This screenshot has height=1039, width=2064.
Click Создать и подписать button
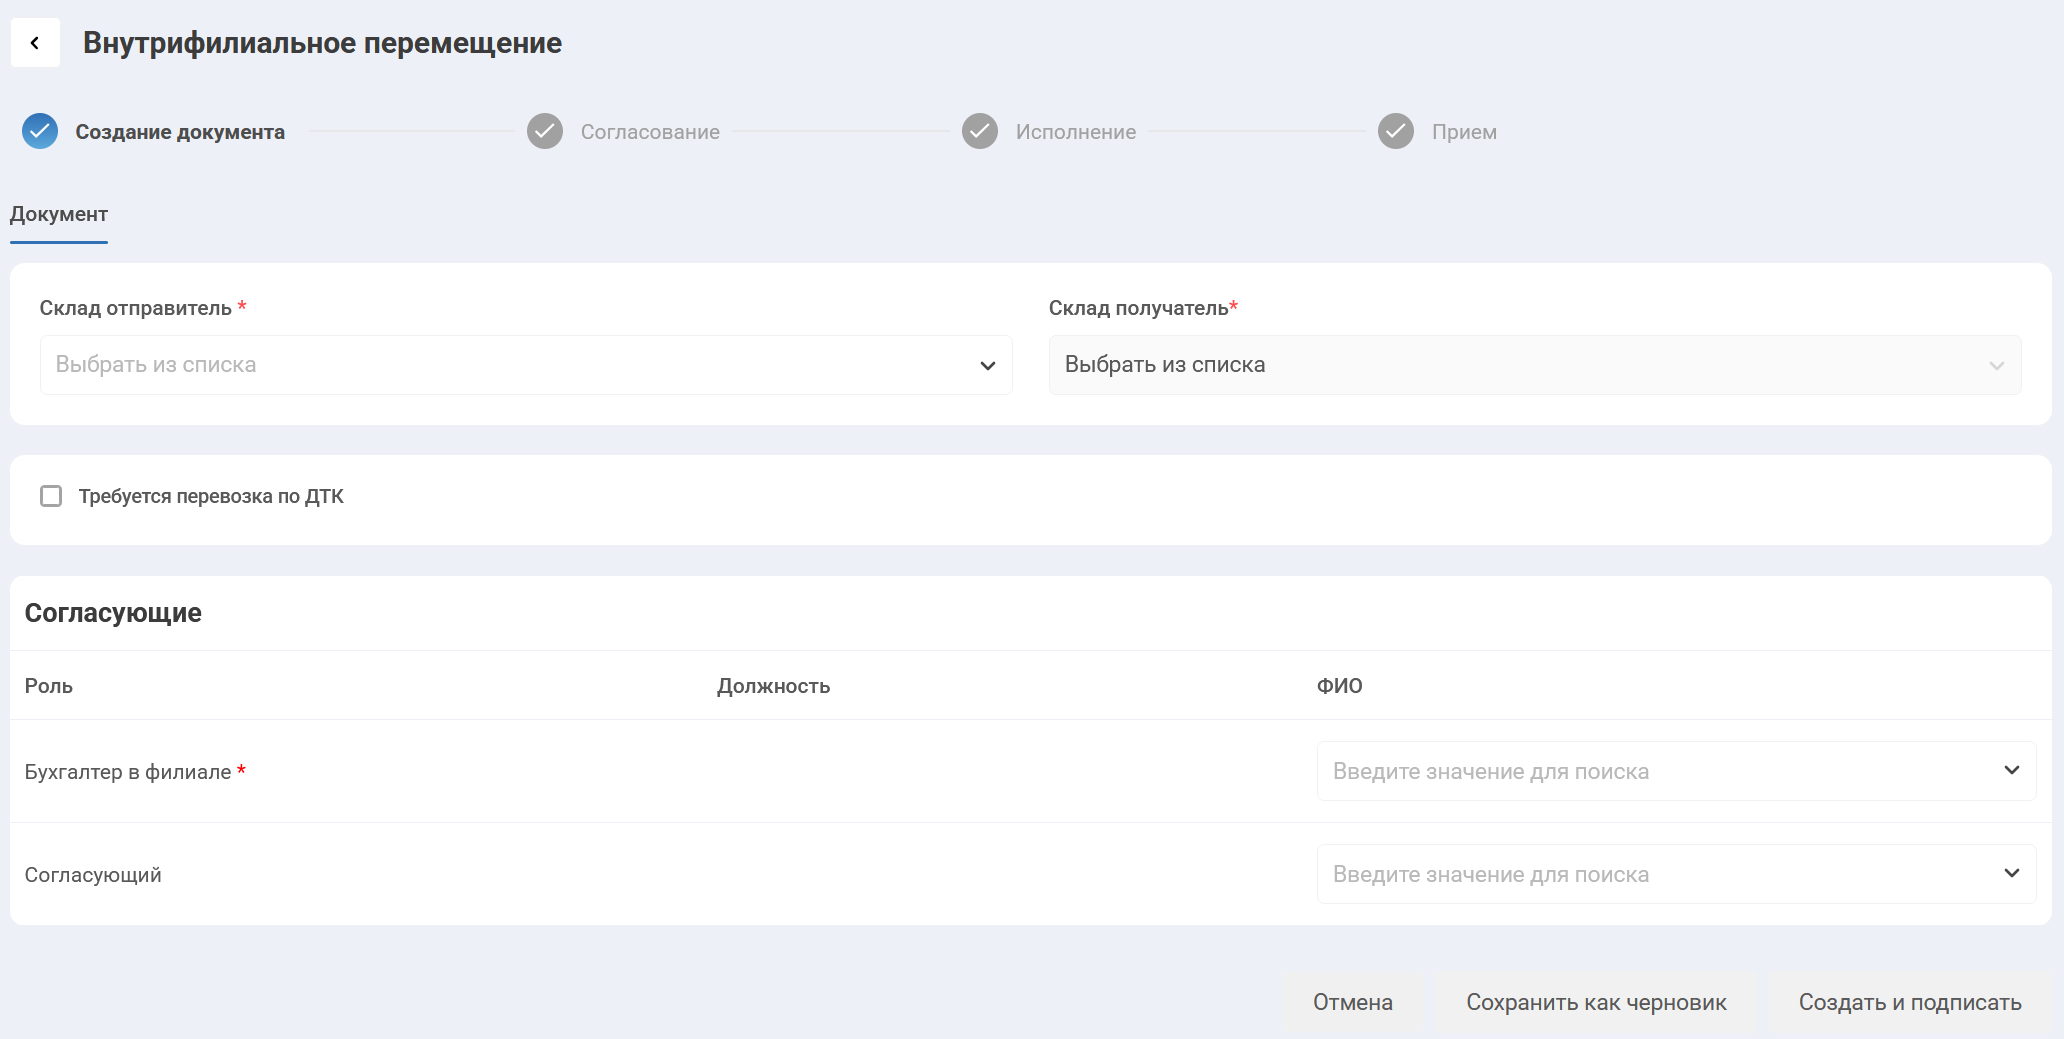1909,1002
